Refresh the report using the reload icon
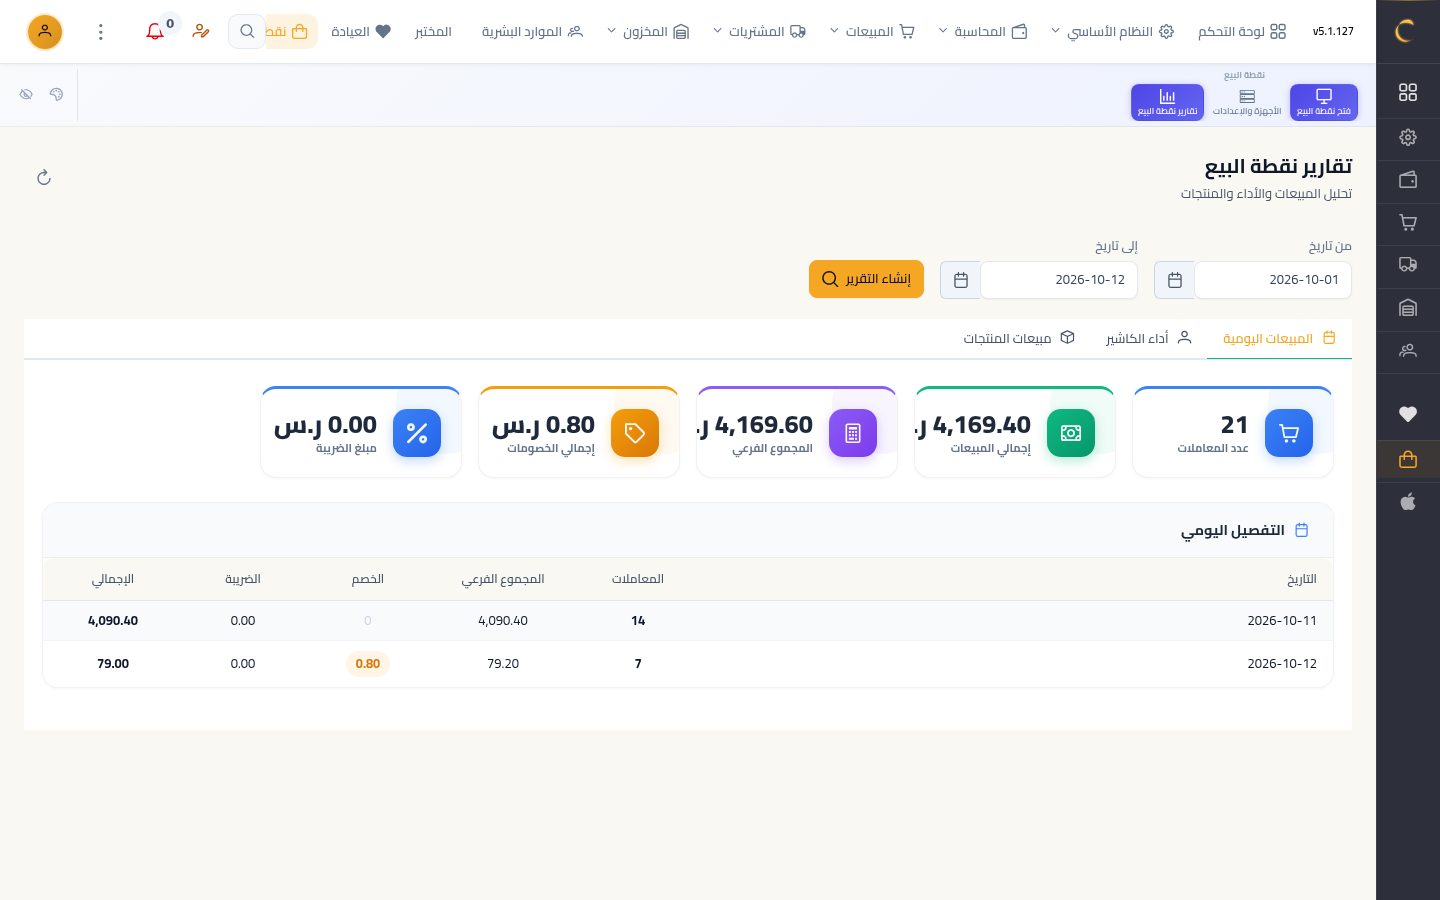Image resolution: width=1440 pixels, height=900 pixels. (44, 178)
